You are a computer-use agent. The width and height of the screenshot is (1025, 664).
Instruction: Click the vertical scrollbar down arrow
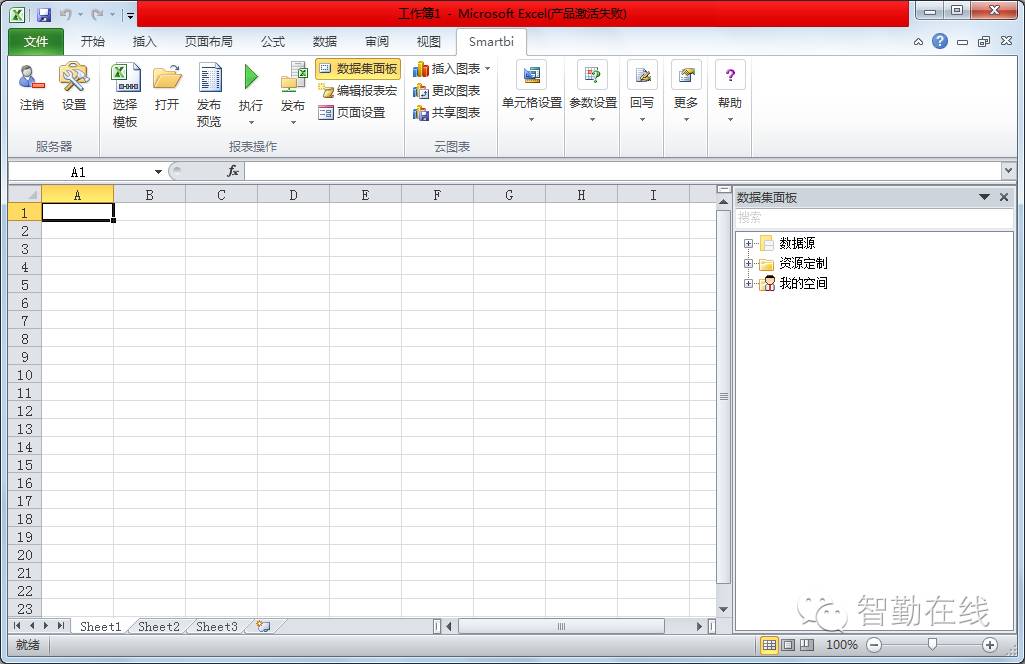click(x=724, y=609)
